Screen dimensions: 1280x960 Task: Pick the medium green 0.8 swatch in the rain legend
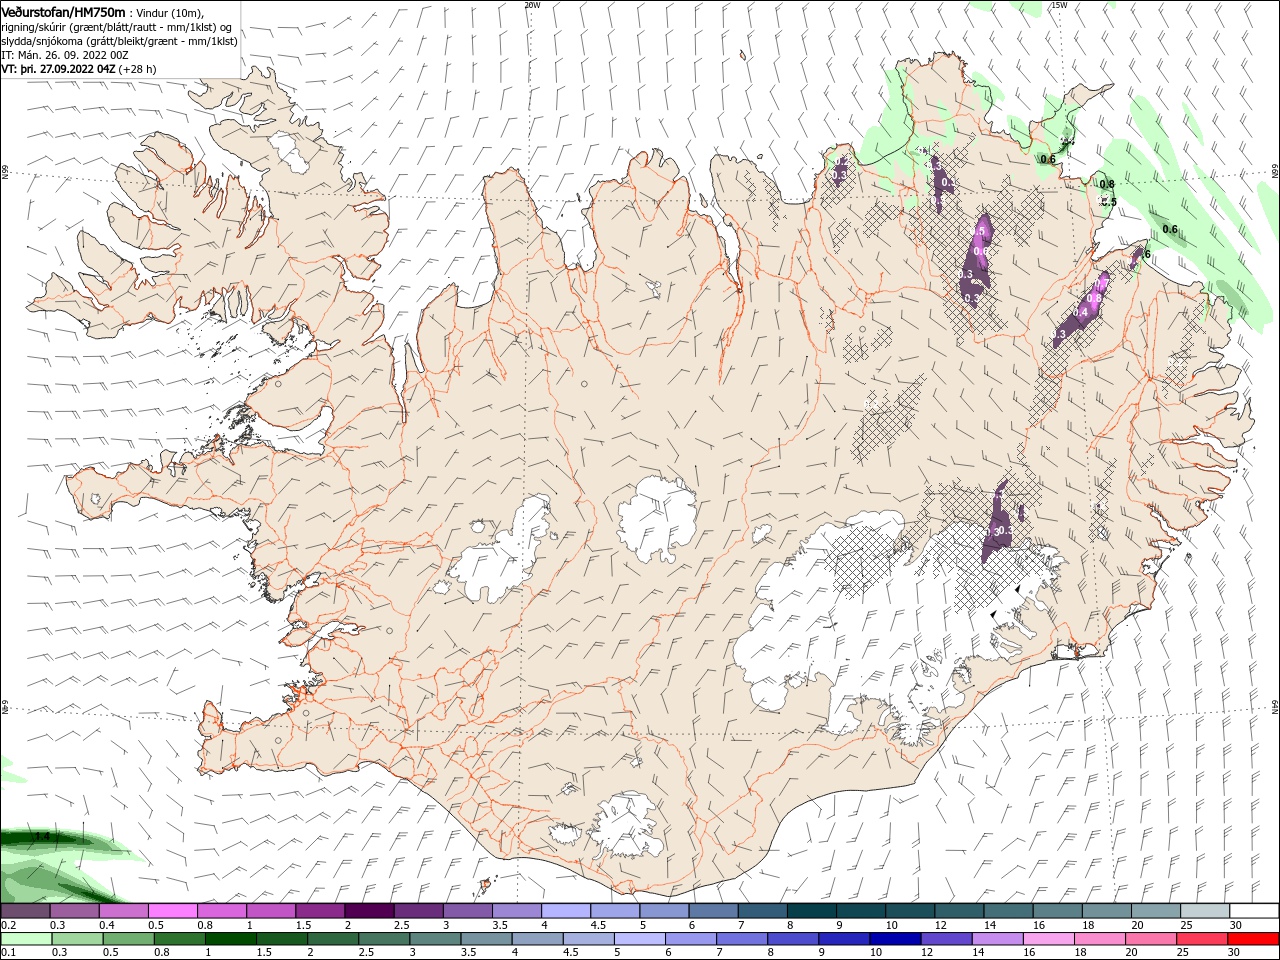pos(179,939)
